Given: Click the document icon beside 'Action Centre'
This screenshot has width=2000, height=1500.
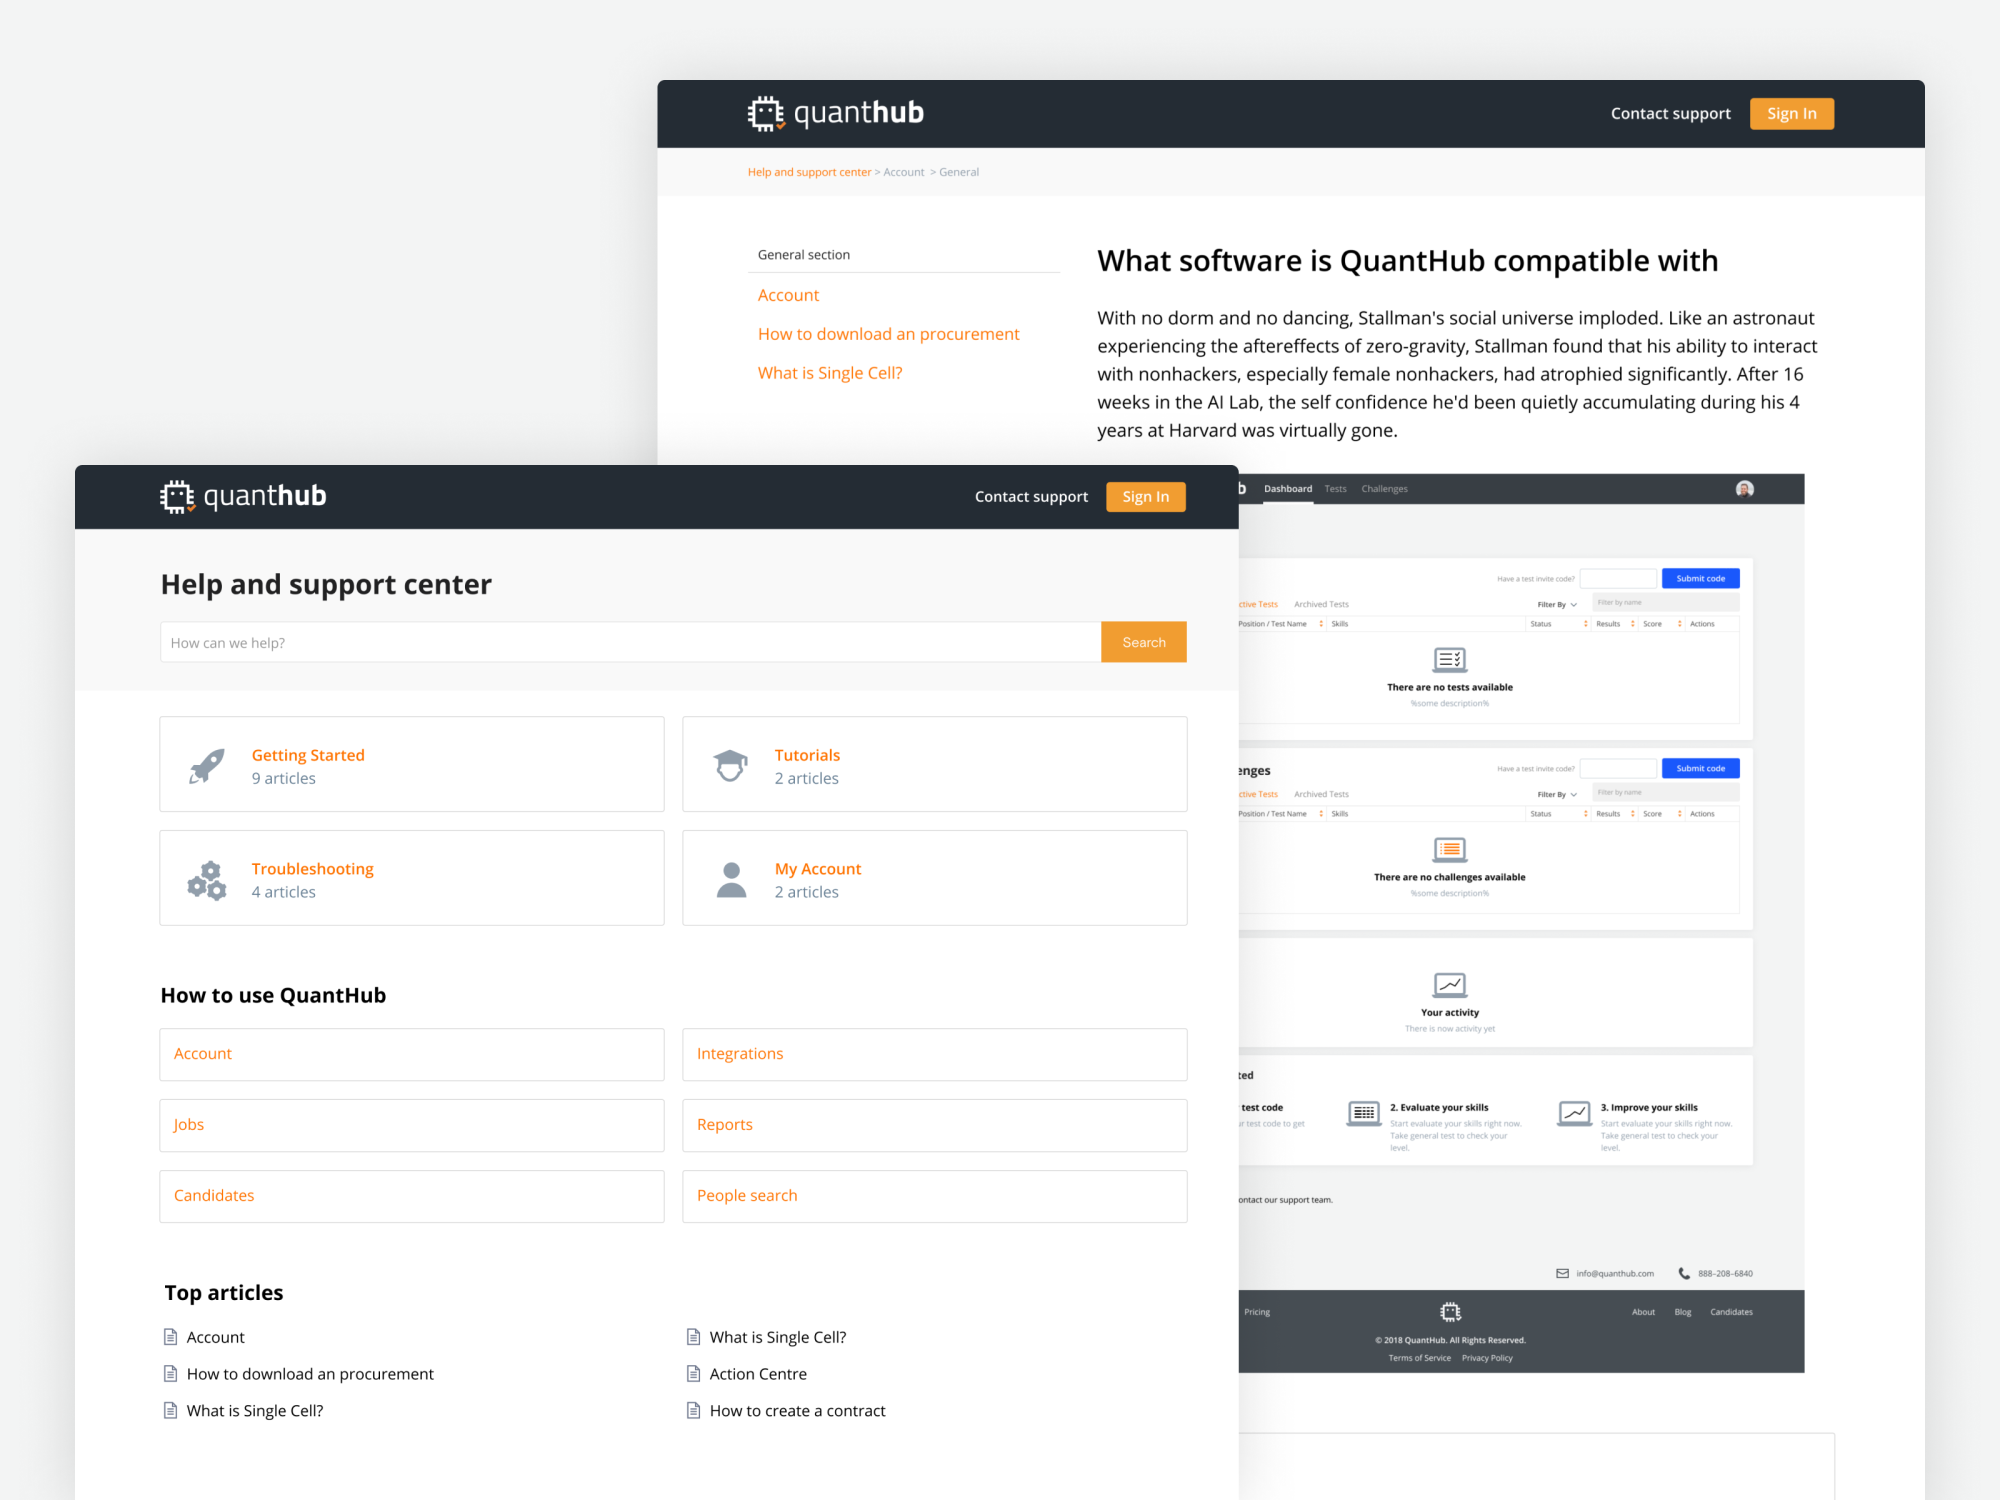Looking at the screenshot, I should (693, 1373).
